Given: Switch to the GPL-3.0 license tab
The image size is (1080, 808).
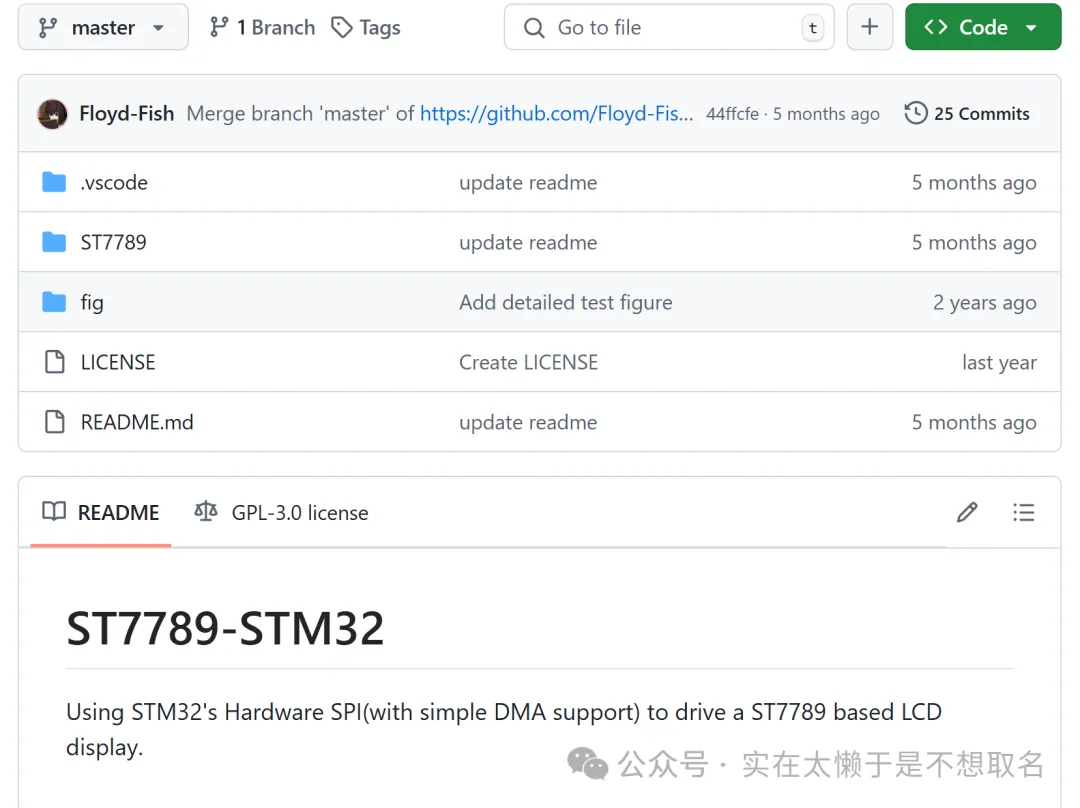Looking at the screenshot, I should click(282, 513).
